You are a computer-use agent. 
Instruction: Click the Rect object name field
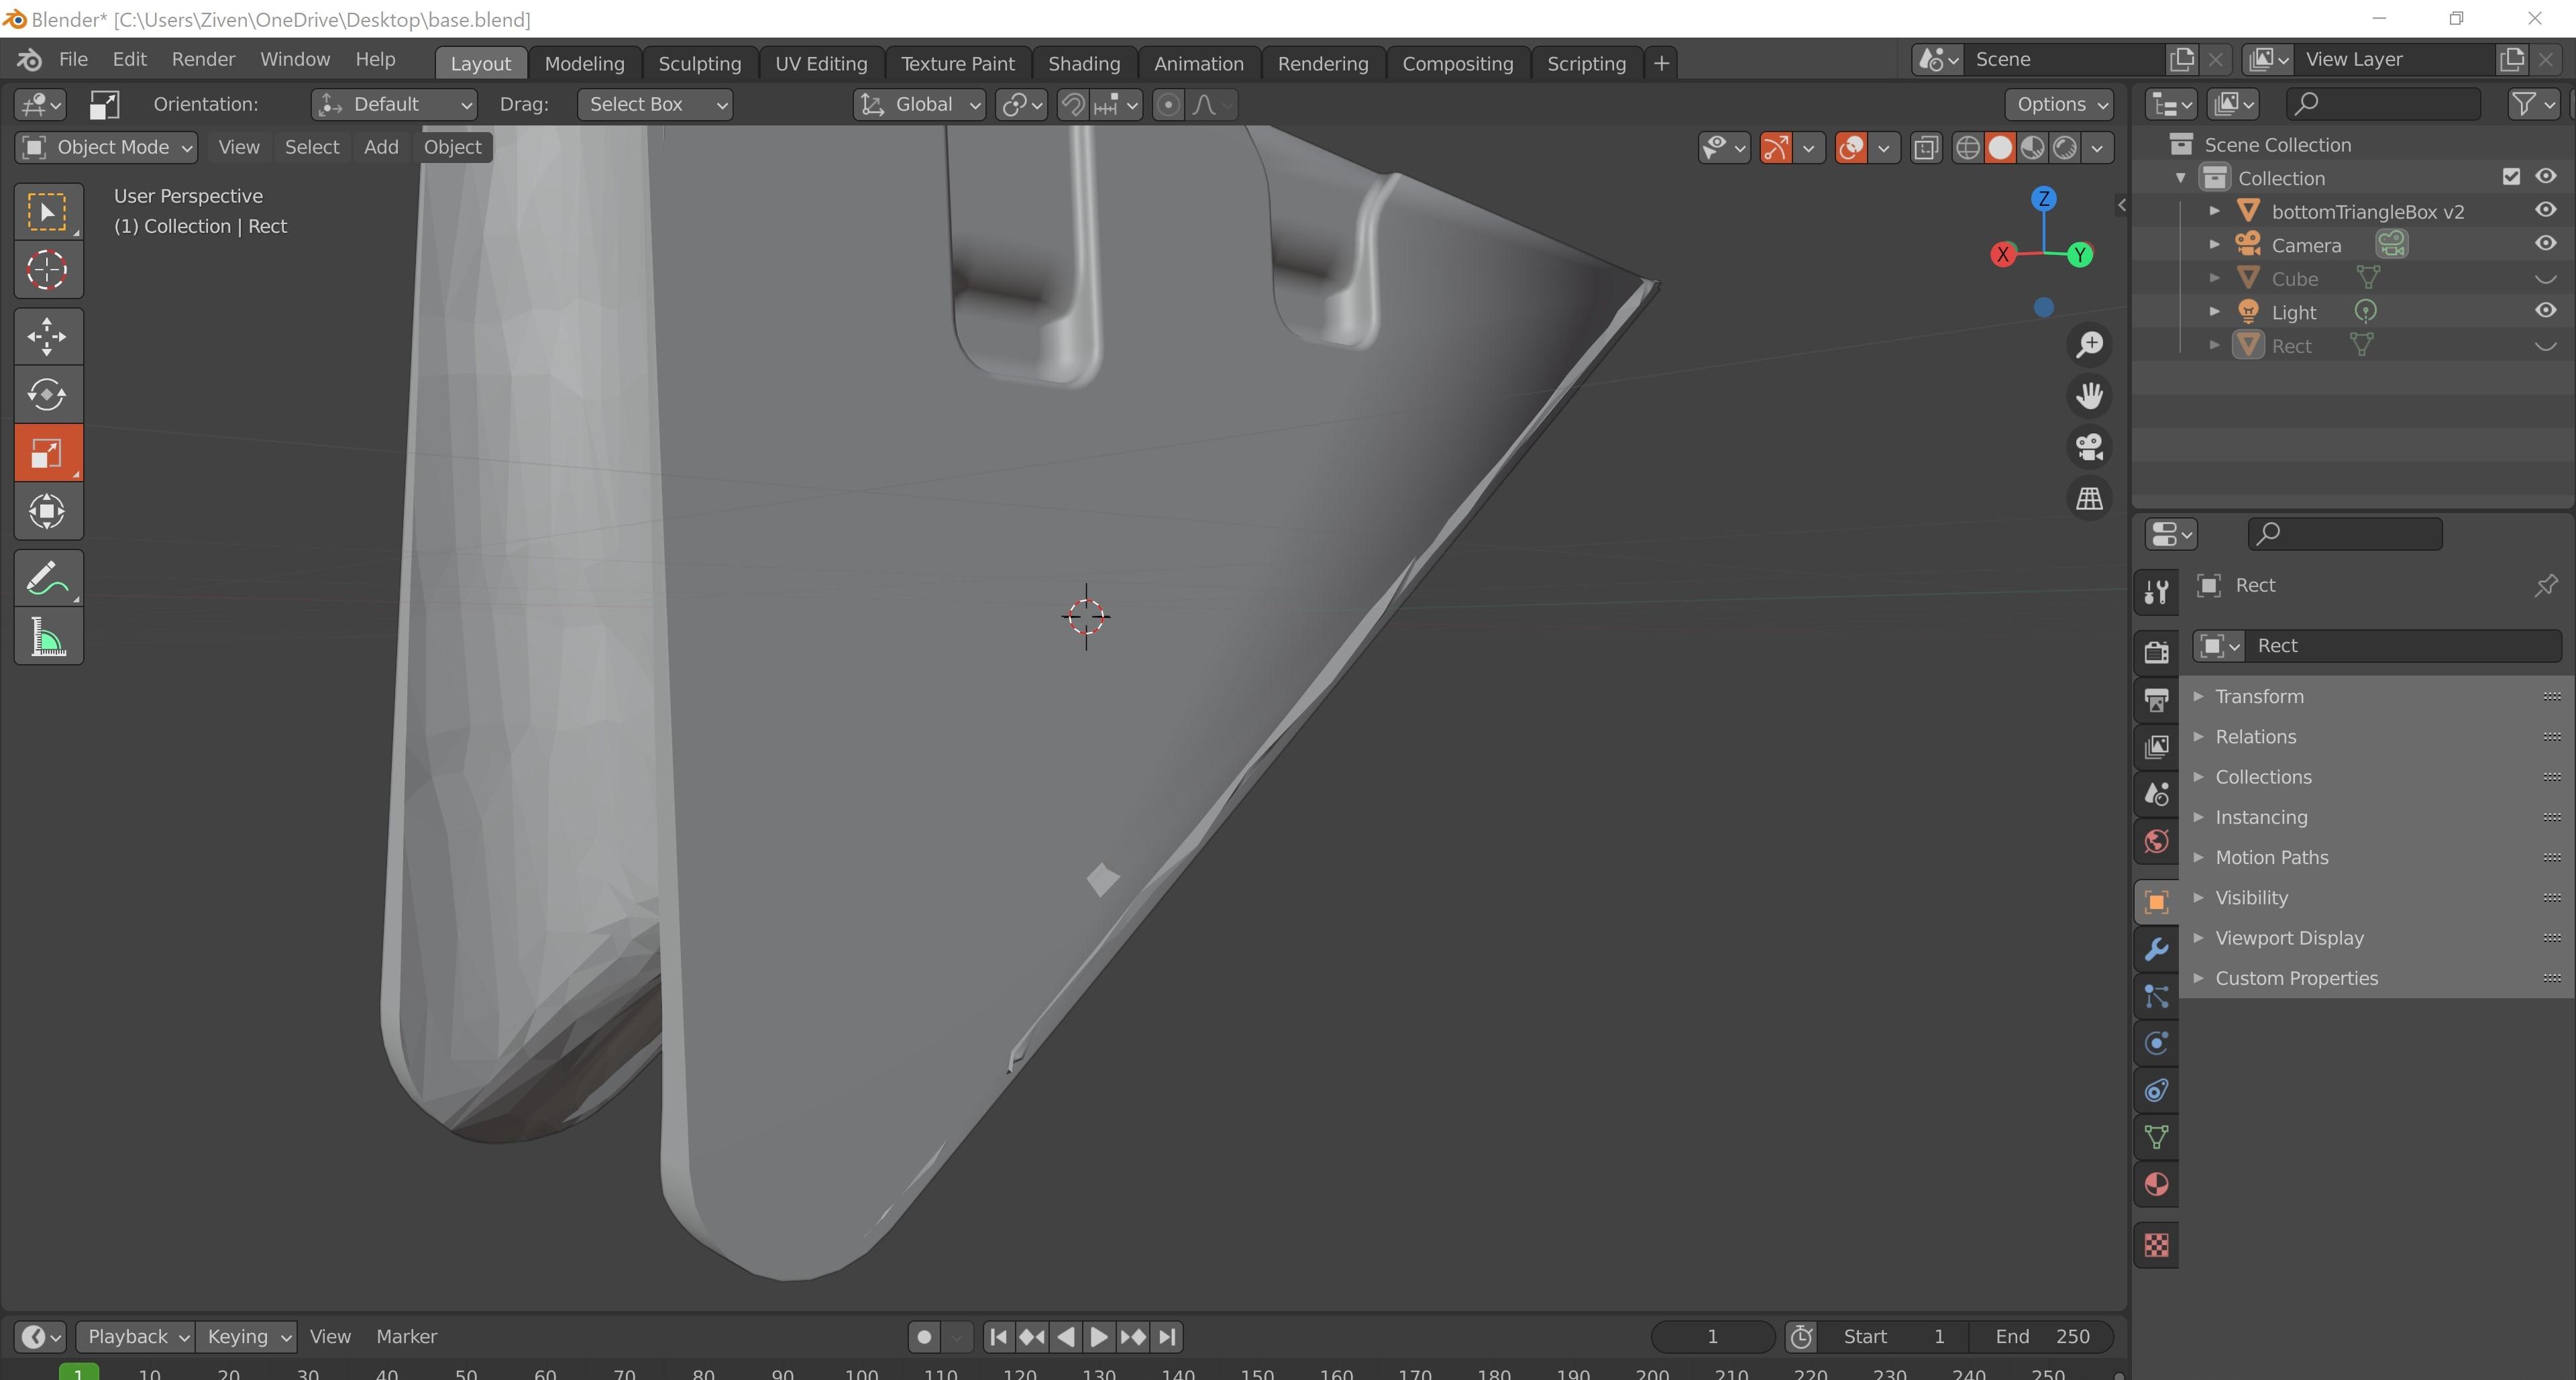2400,645
